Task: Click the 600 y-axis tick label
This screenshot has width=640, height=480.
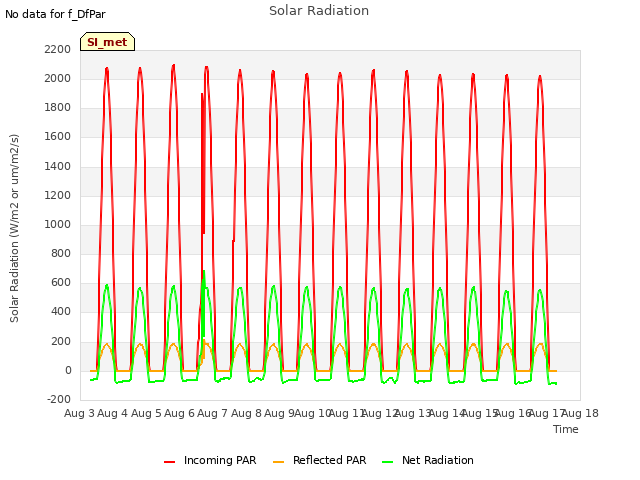Action: pyautogui.click(x=61, y=282)
